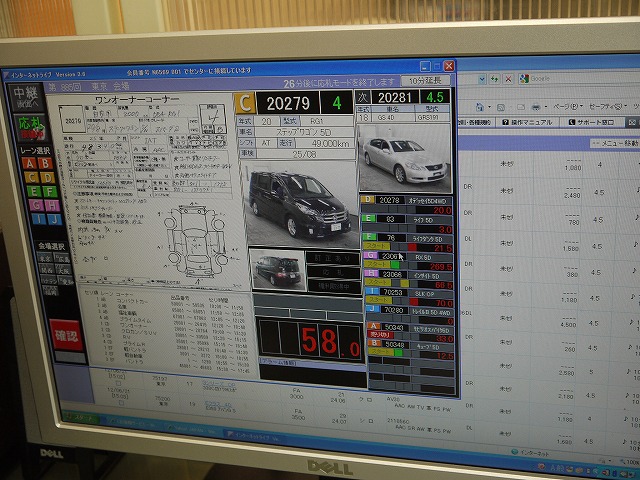
Task: Select lane I in lane selection
Action: coord(38,219)
